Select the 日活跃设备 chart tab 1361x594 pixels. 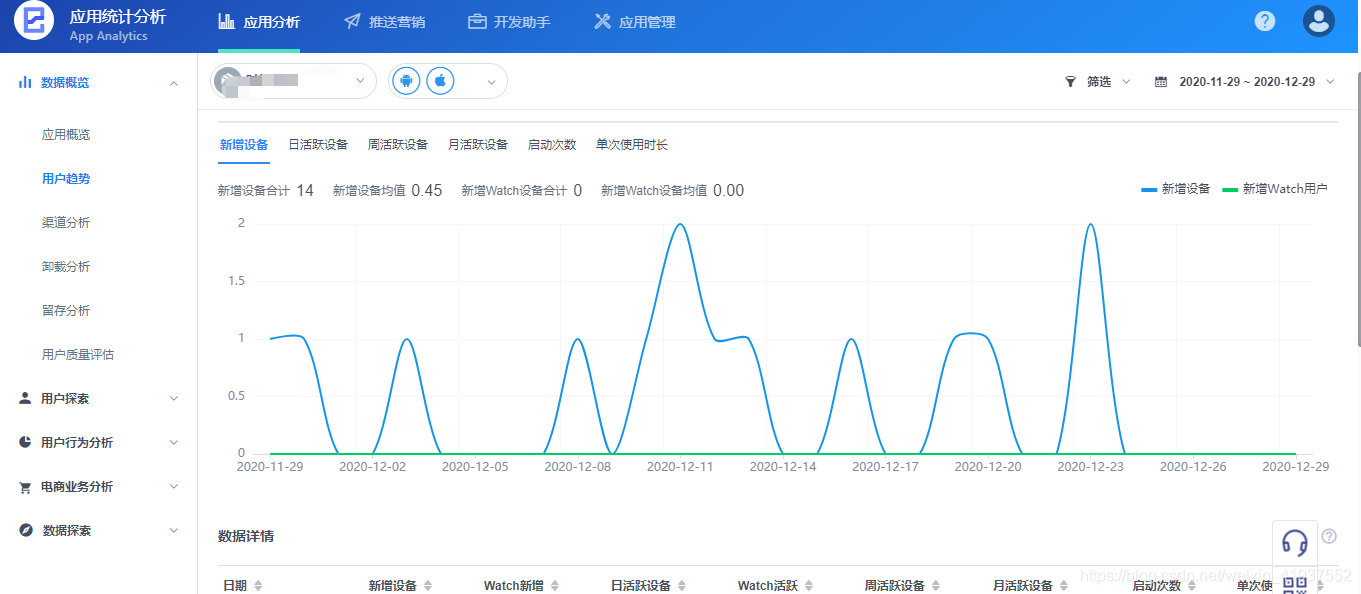click(318, 145)
